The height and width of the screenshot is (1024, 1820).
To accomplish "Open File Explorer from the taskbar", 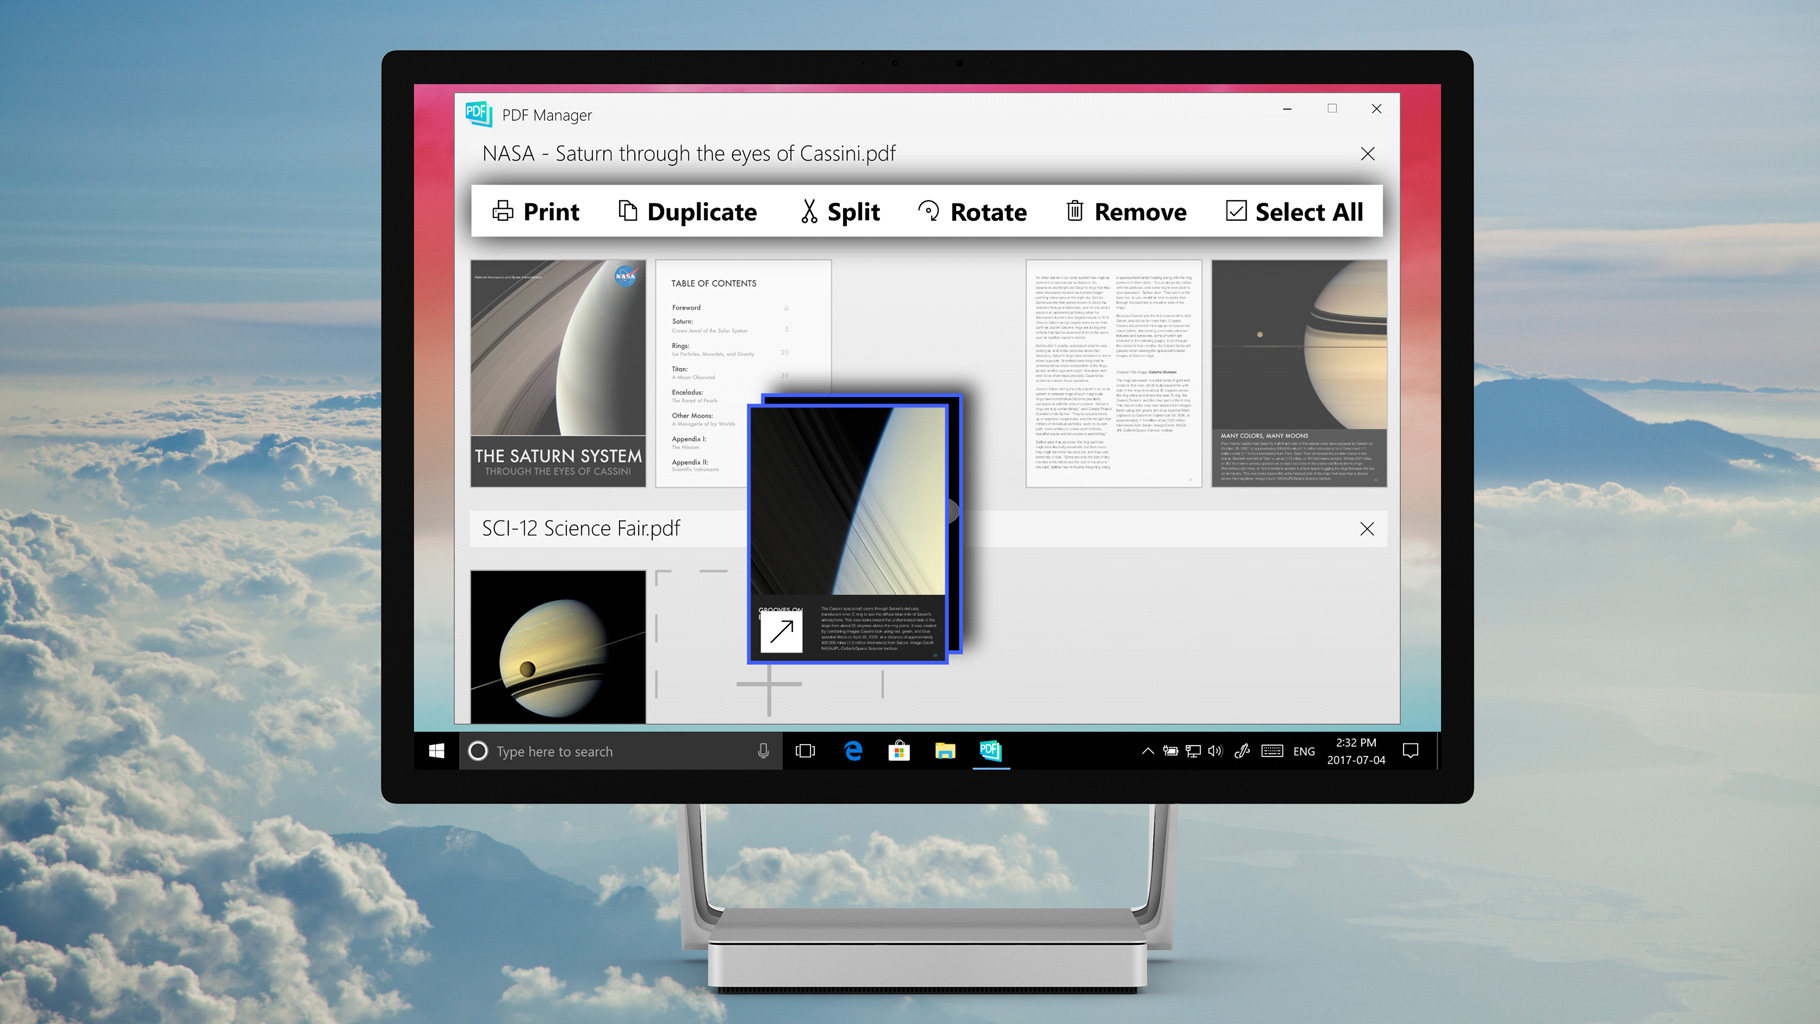I will [x=945, y=751].
